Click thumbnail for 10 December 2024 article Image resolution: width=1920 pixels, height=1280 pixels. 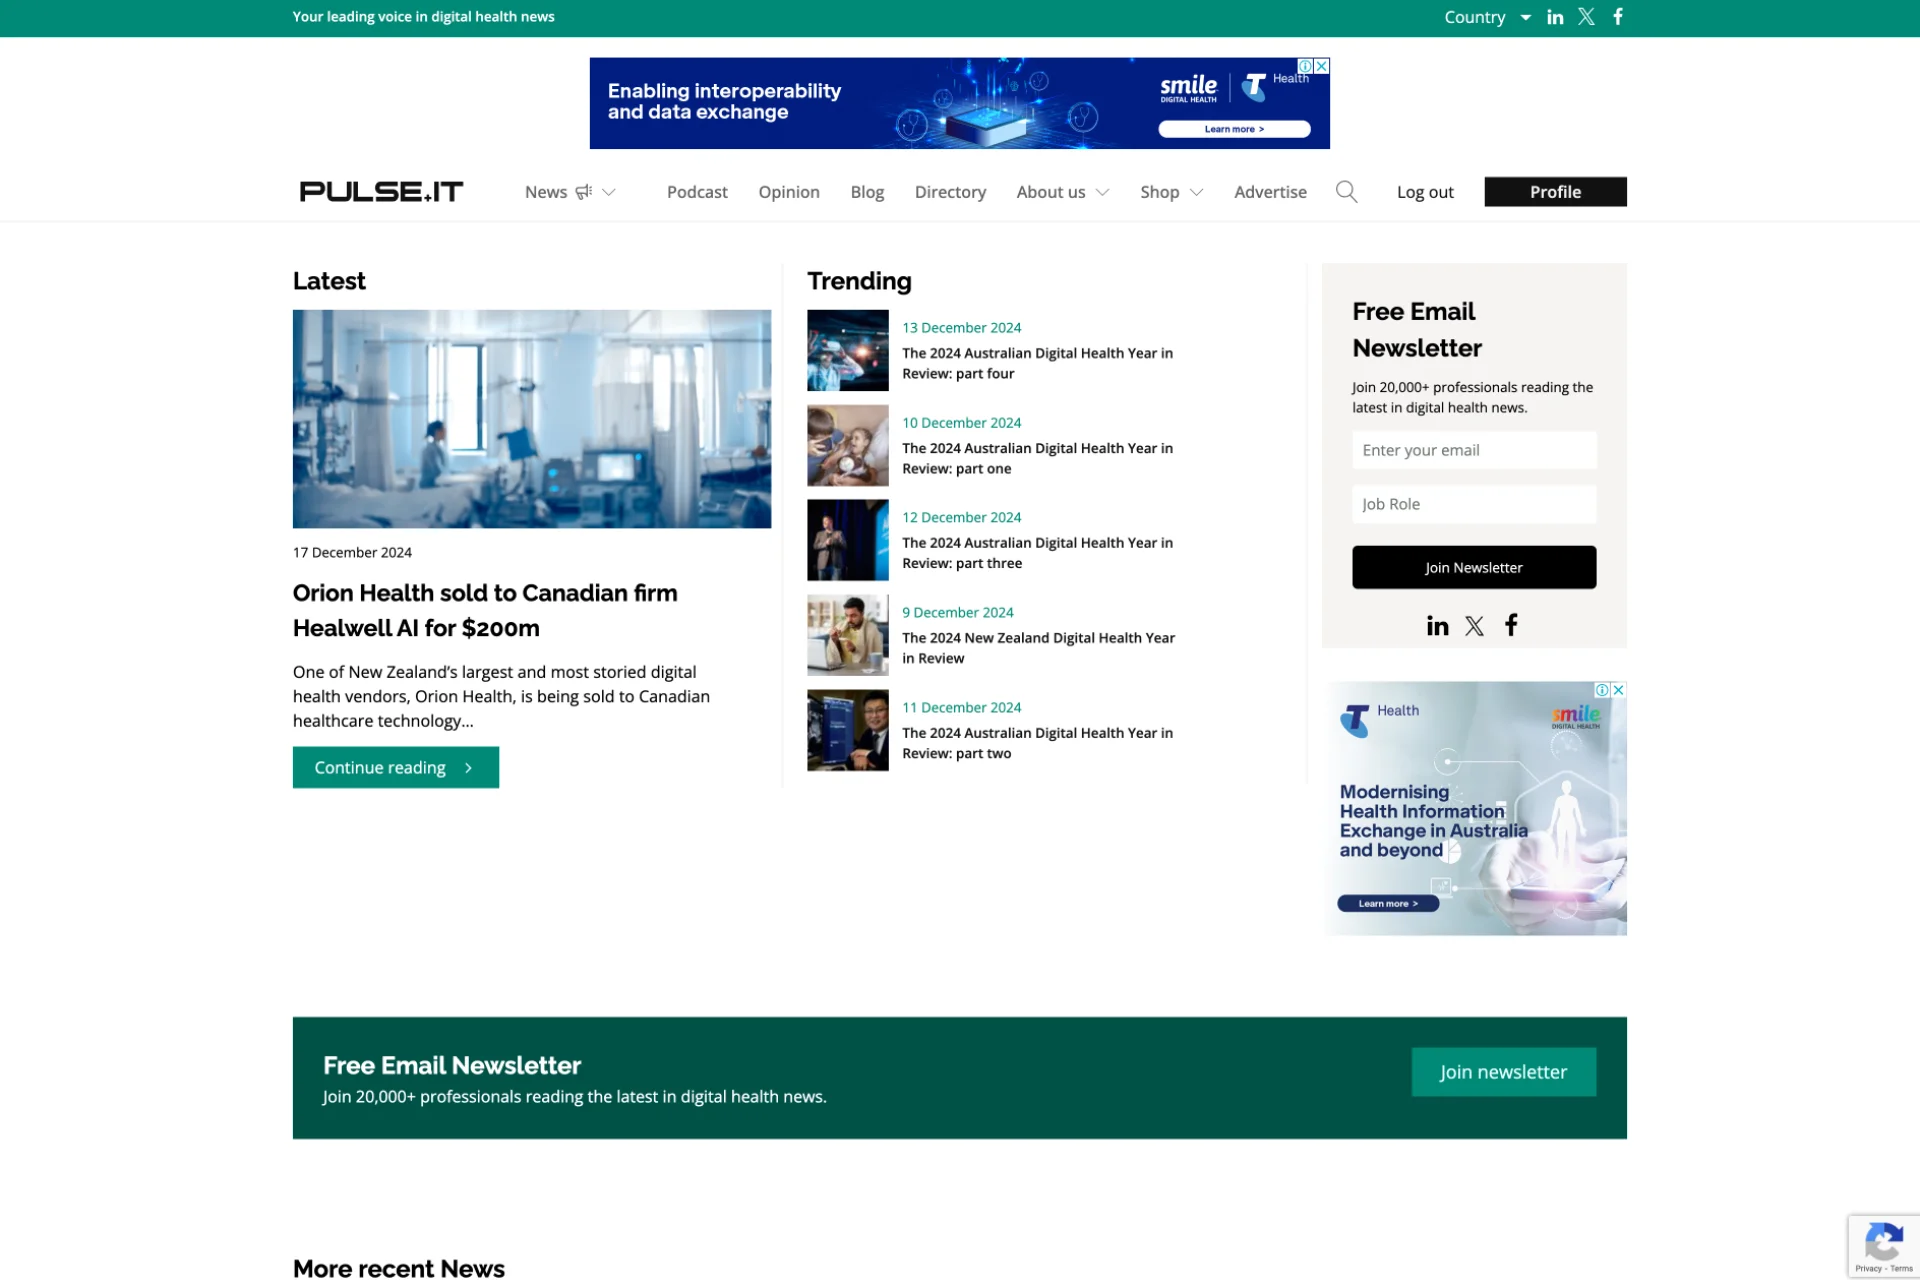[x=847, y=445]
